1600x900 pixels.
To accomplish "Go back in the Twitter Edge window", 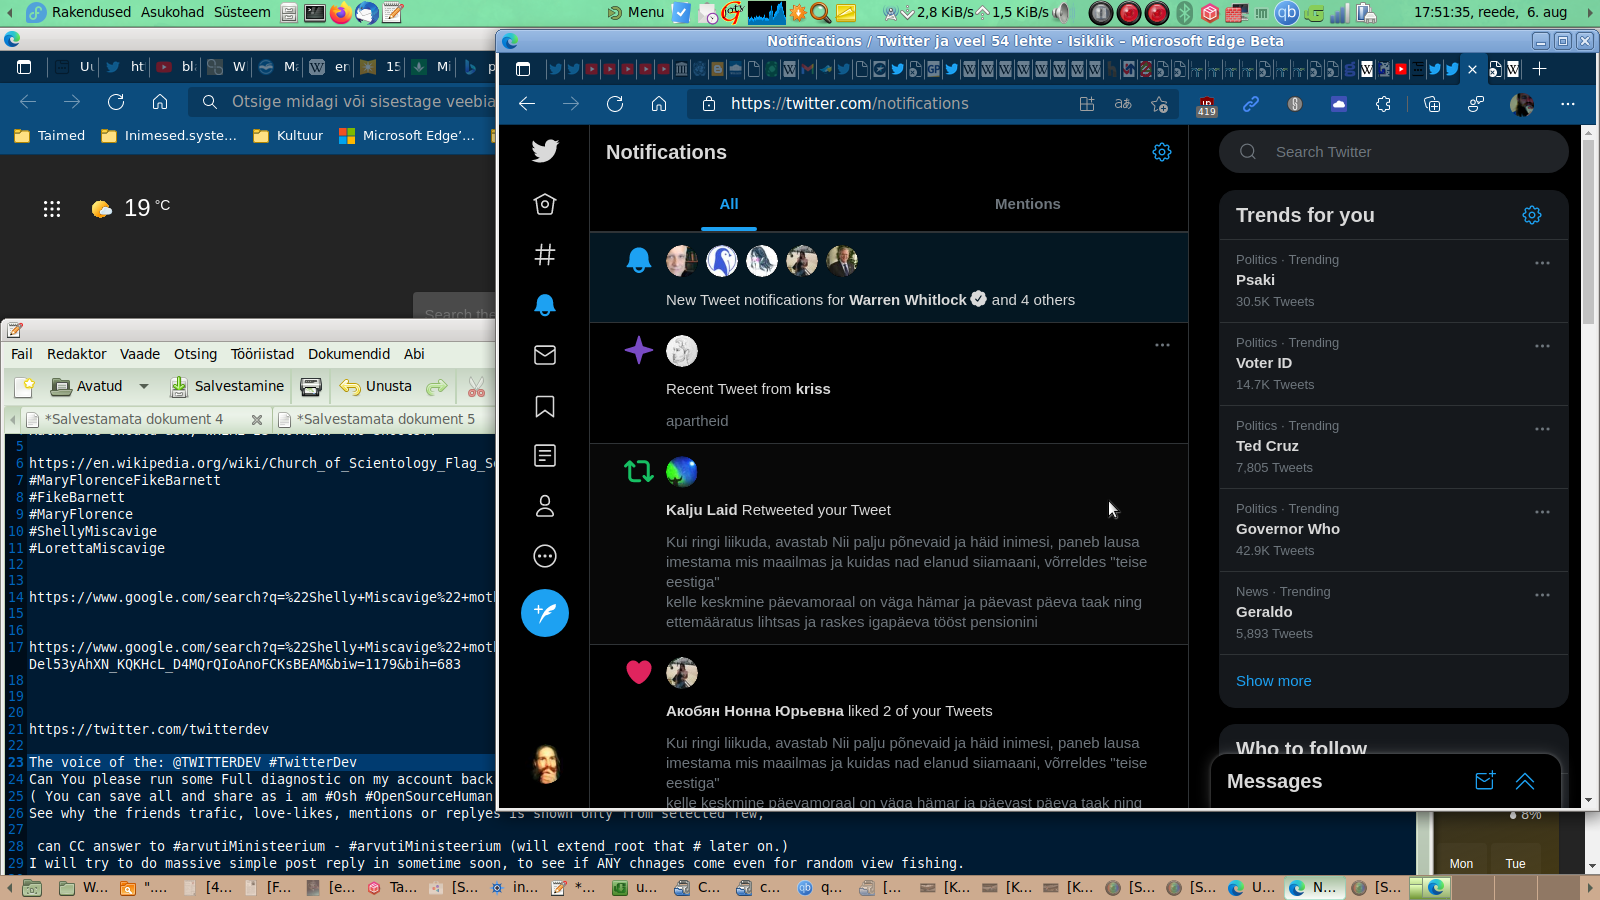I will tap(527, 103).
